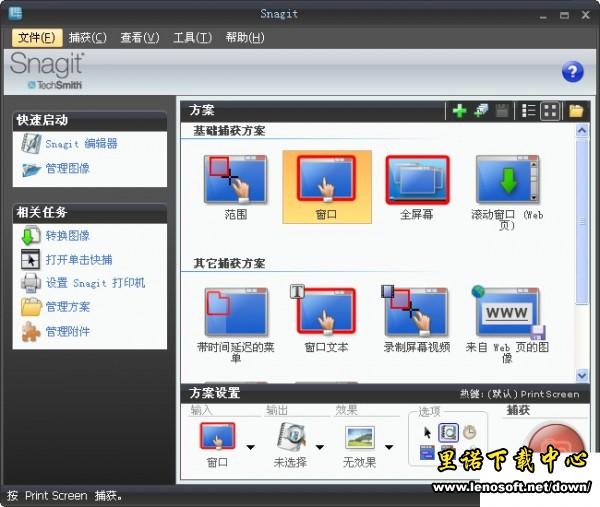Open 管理图像 link

pyautogui.click(x=67, y=168)
